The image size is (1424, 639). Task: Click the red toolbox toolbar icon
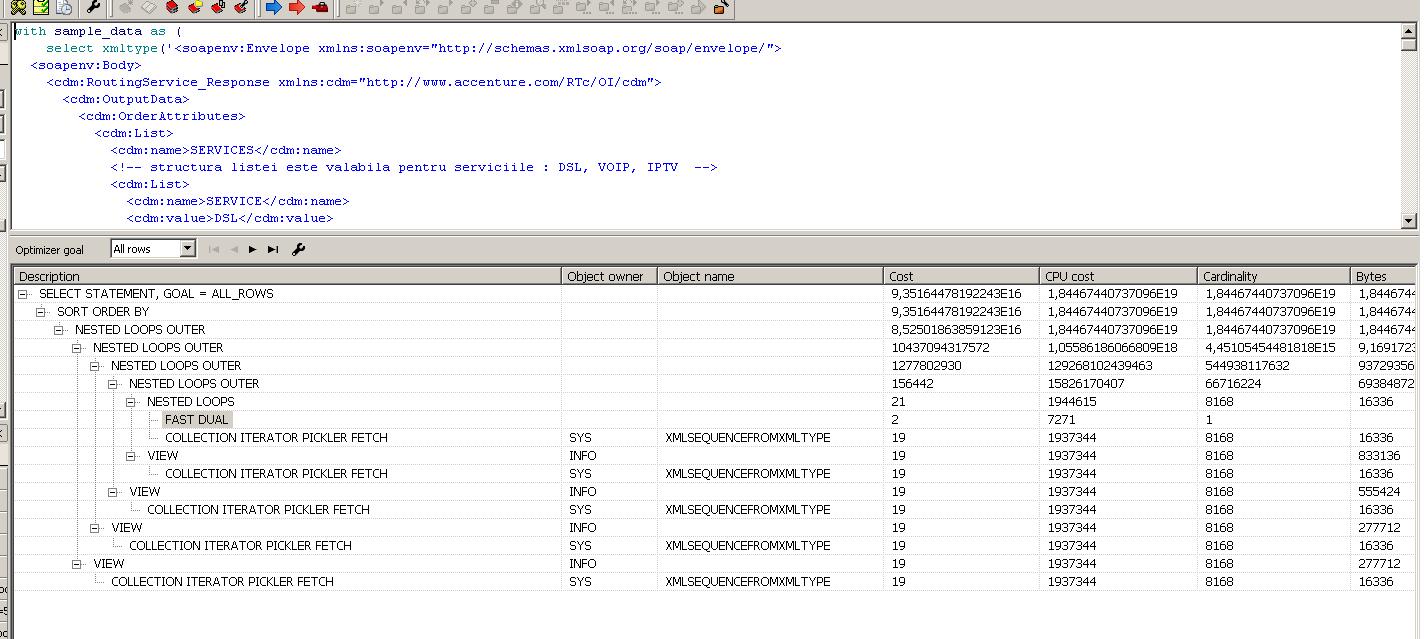[x=320, y=7]
